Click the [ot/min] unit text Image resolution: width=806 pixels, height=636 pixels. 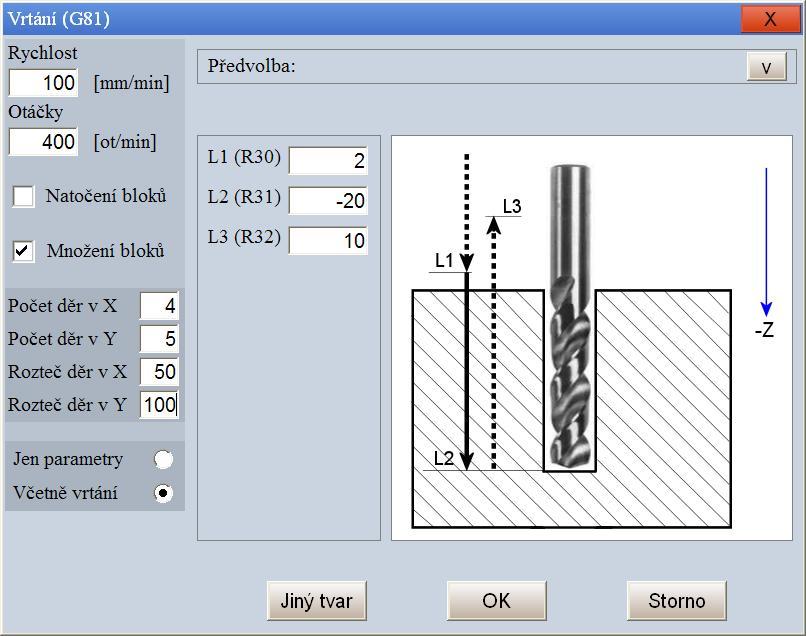(125, 142)
